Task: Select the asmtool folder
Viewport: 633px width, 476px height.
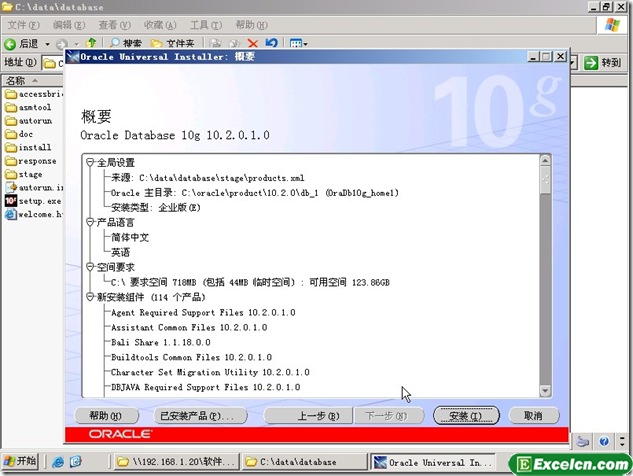Action: (28, 107)
